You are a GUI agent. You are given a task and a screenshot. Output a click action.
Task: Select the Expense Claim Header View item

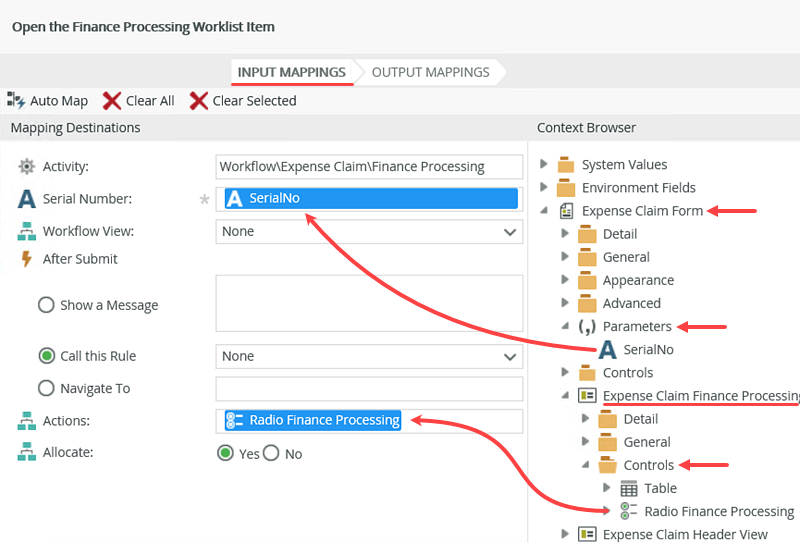point(685,534)
